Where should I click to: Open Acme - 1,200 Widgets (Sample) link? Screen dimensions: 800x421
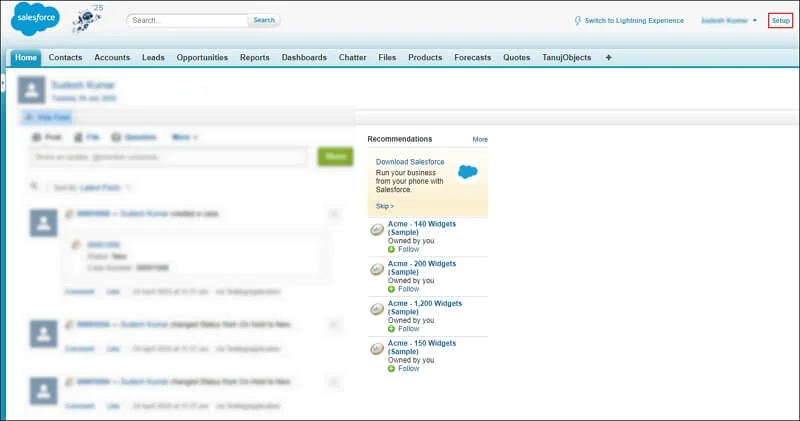pos(425,307)
